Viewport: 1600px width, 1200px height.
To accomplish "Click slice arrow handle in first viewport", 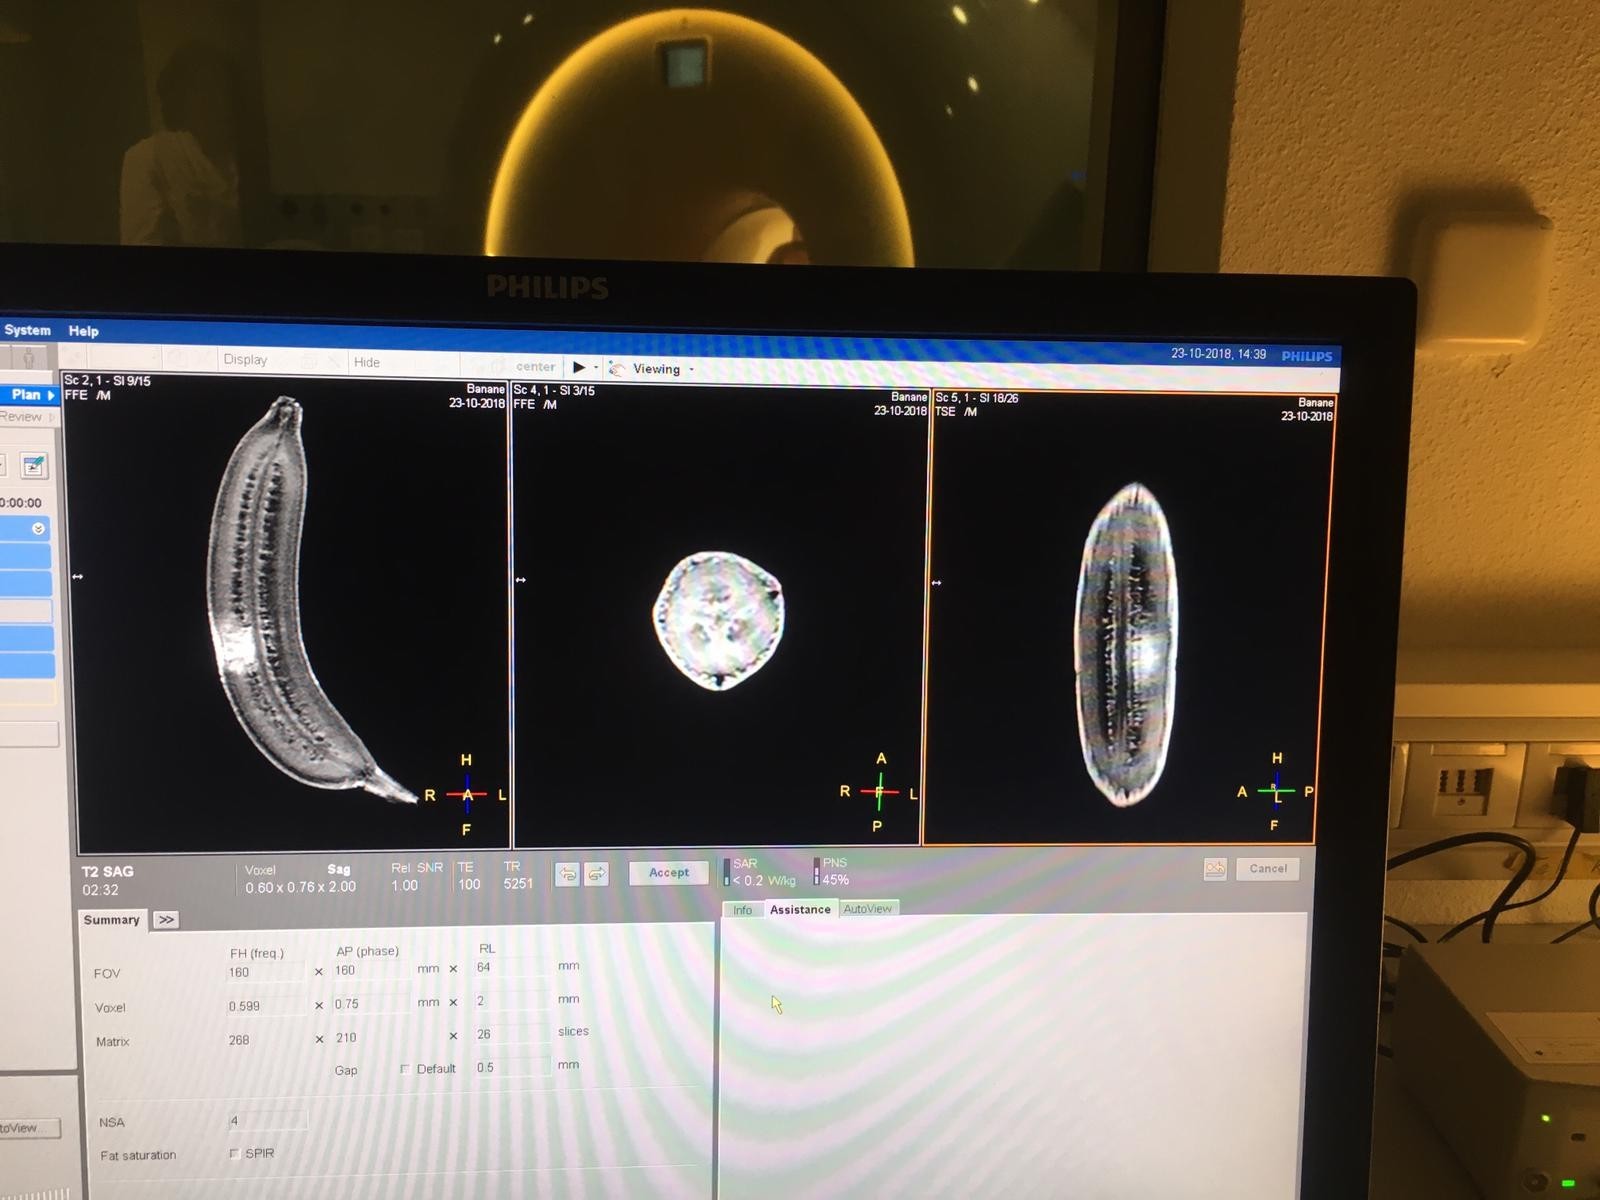I will tap(78, 577).
